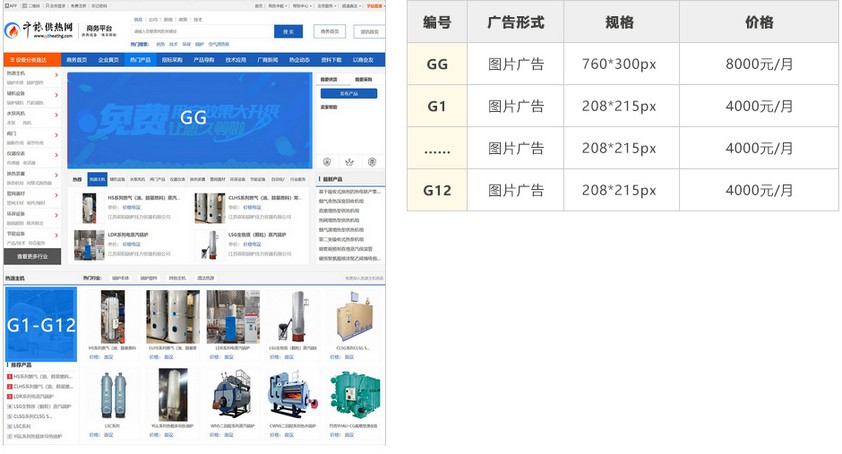Click the 发布产品 blue button
The height and width of the screenshot is (454, 842).
tap(349, 93)
